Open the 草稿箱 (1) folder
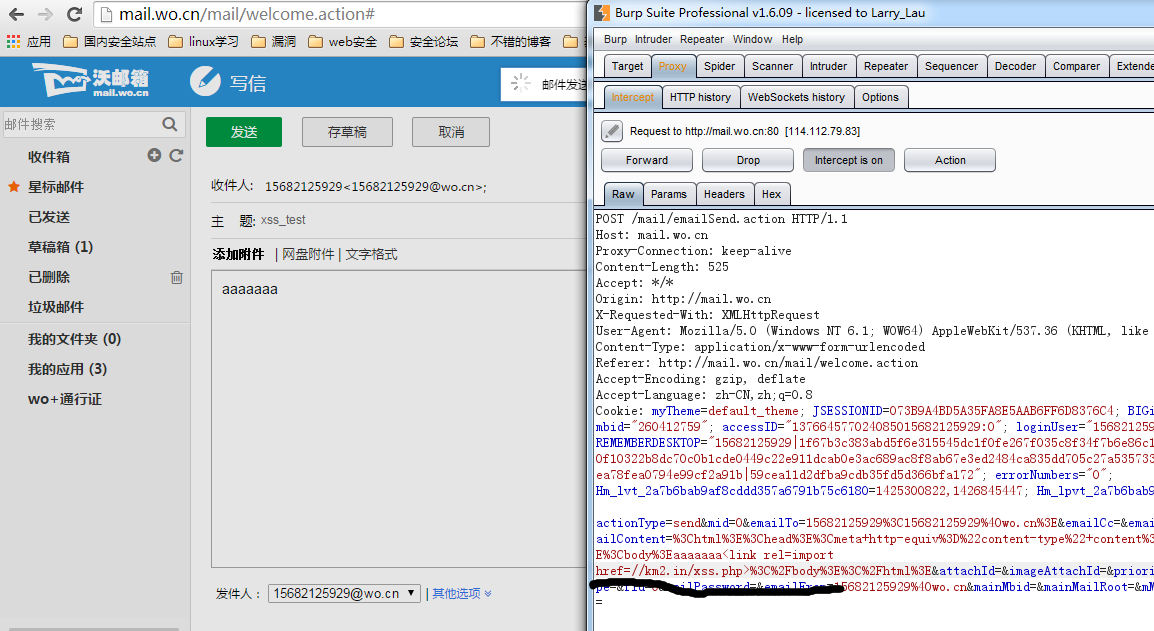1154x631 pixels. (60, 247)
